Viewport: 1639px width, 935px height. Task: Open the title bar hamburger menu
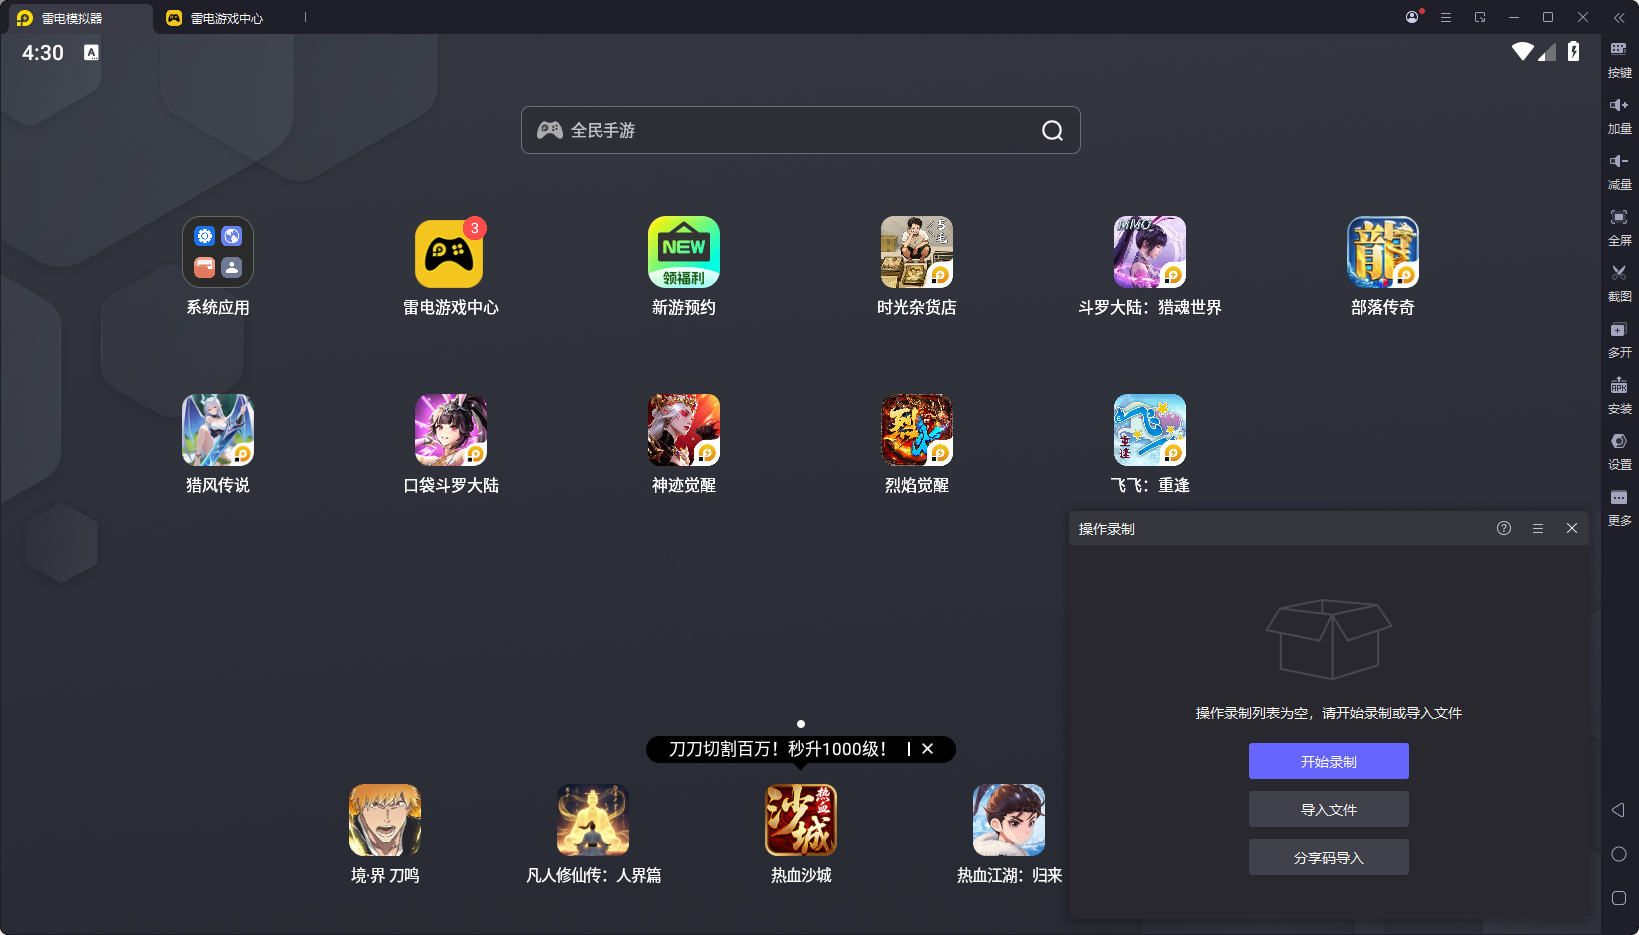[x=1446, y=17]
